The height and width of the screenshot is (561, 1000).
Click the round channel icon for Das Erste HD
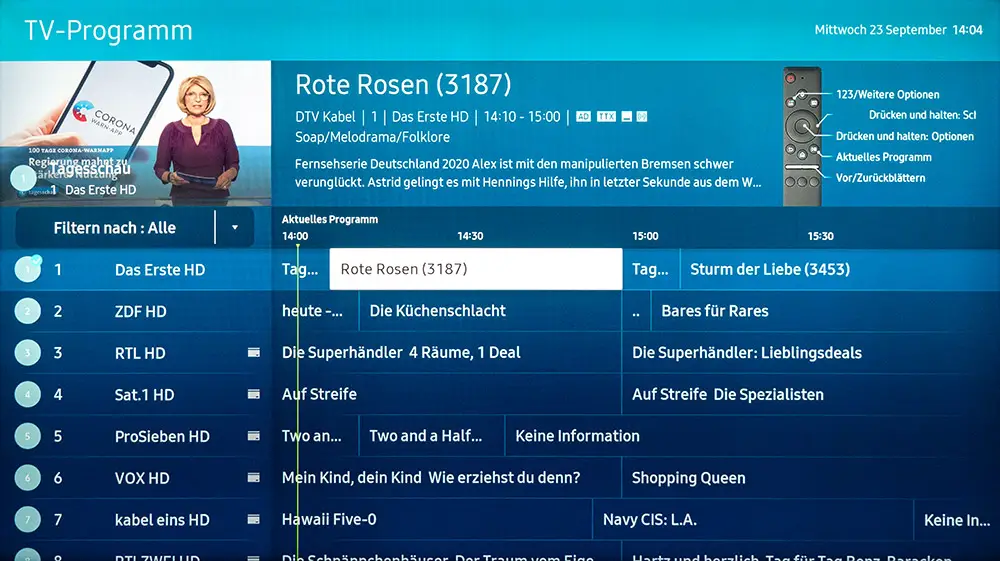point(27,270)
